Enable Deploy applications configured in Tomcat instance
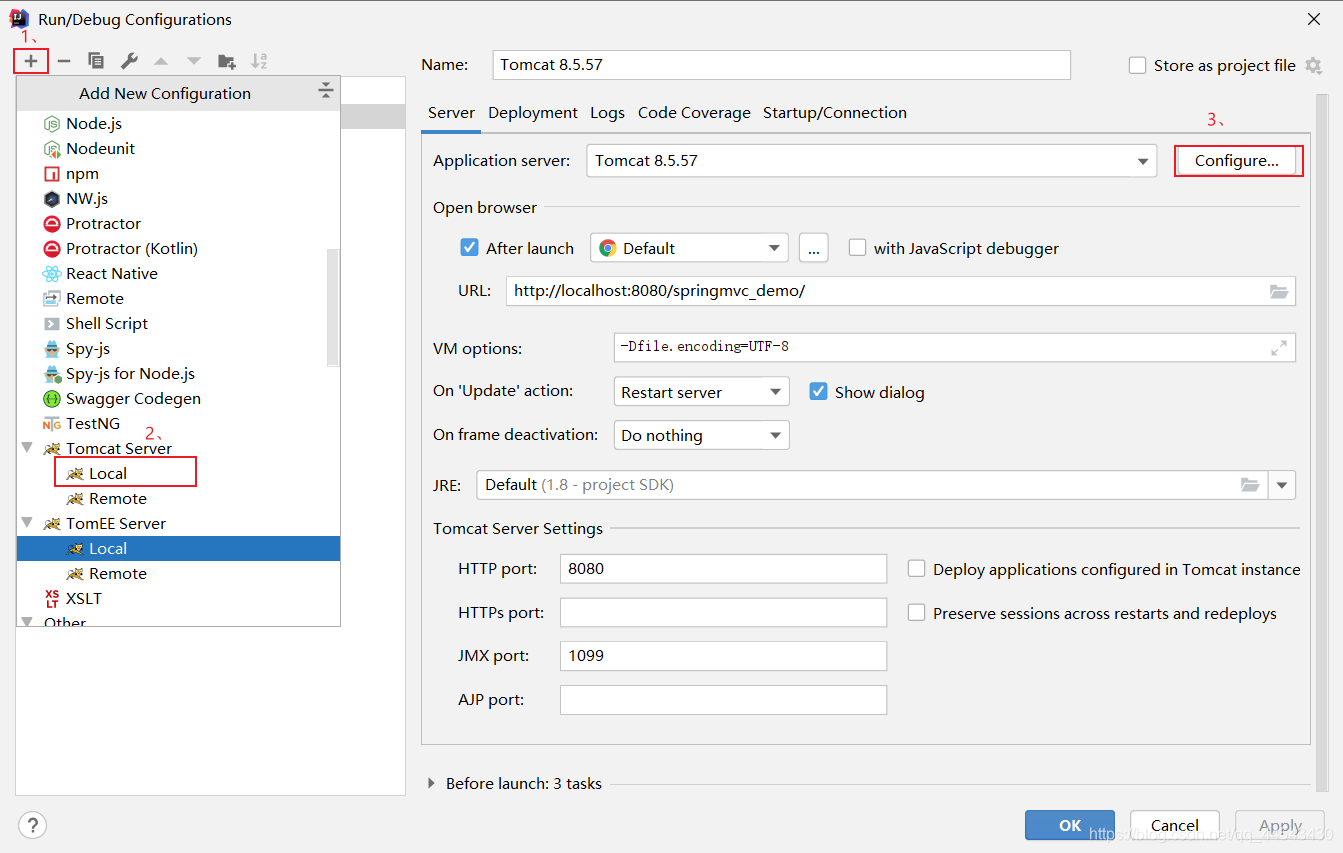 916,569
